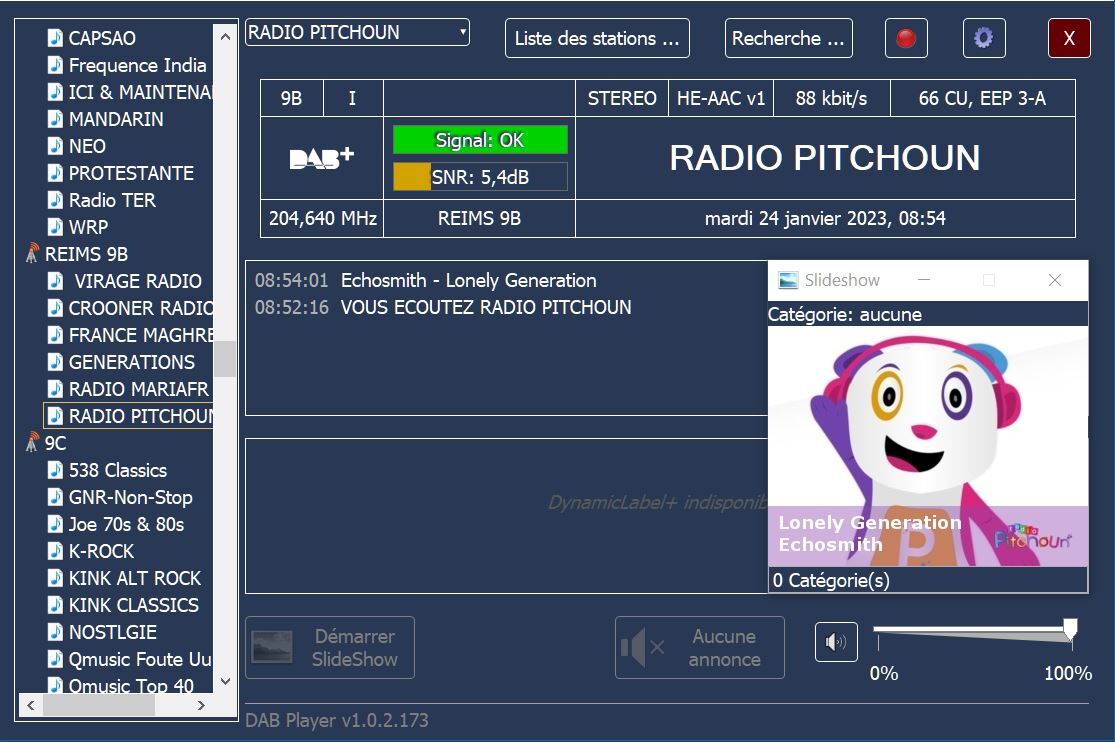The image size is (1115, 742).
Task: Click the GENERATIONS music icon
Action: pos(55,362)
